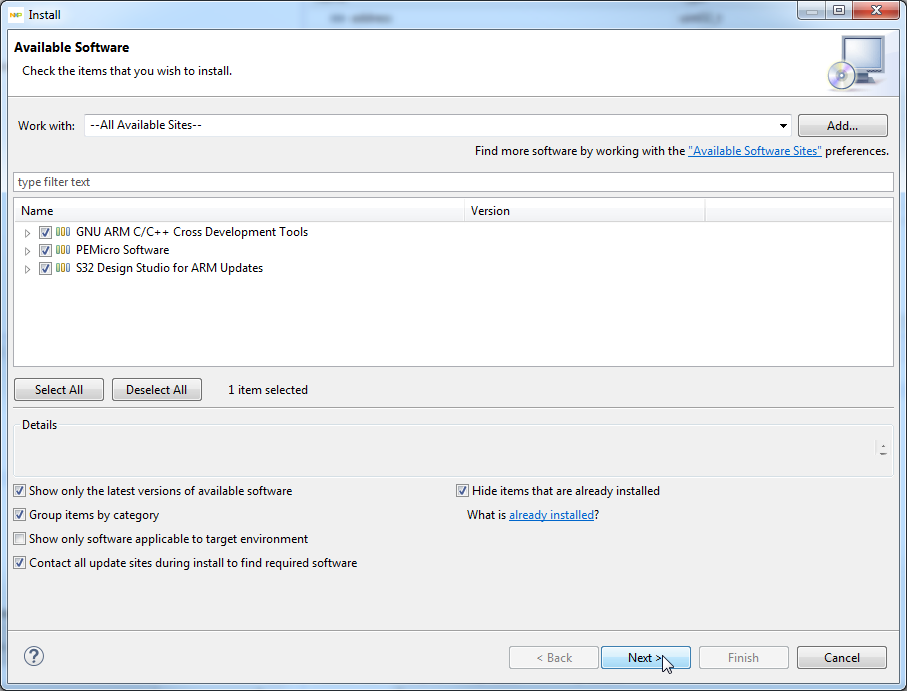907x691 pixels.
Task: Toggle Hide items that are already installed
Action: pyautogui.click(x=462, y=491)
